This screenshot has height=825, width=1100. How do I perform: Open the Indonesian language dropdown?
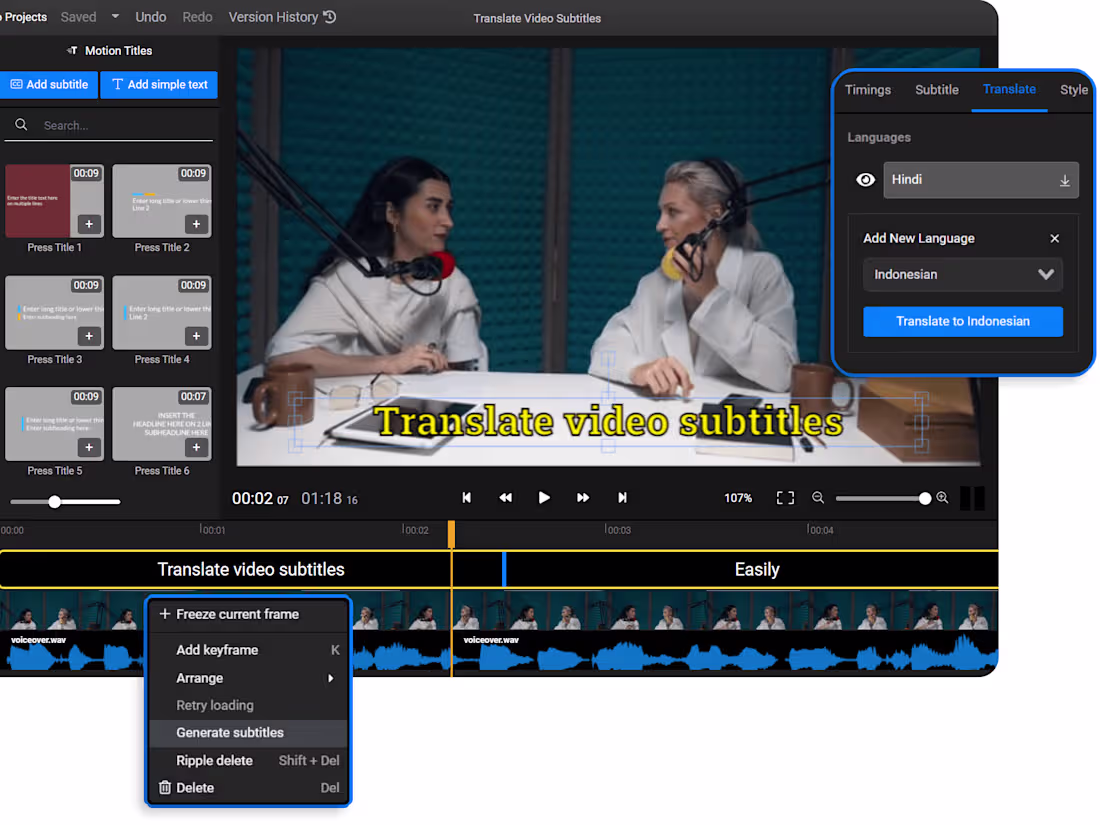[x=962, y=273]
